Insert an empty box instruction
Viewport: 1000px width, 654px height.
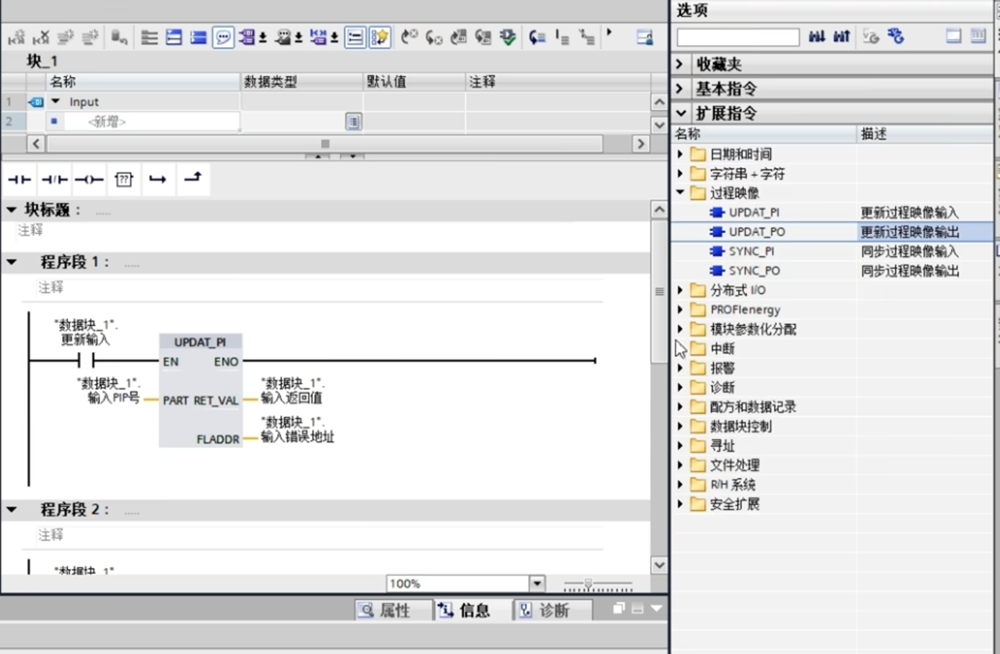123,179
